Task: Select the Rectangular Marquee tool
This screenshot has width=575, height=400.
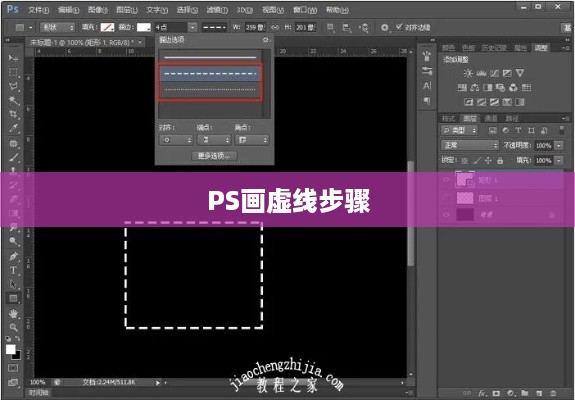Action: click(x=14, y=72)
